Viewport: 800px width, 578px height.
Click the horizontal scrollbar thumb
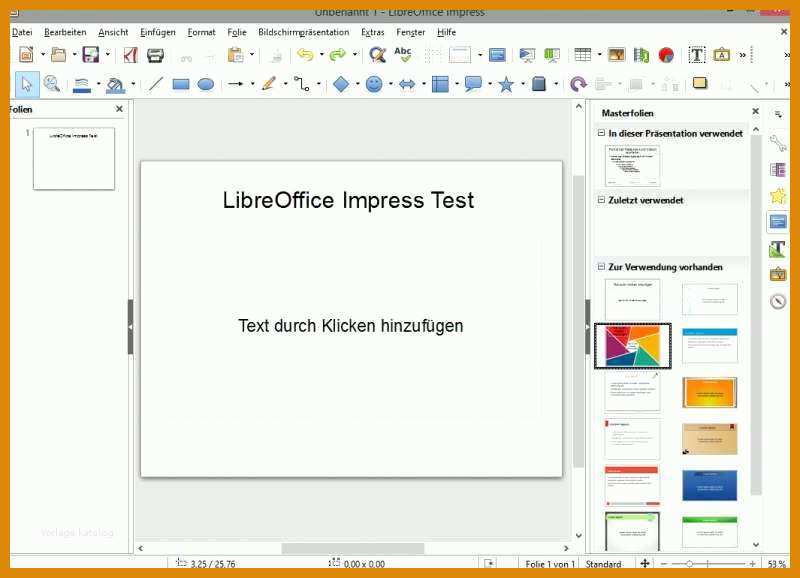(353, 548)
